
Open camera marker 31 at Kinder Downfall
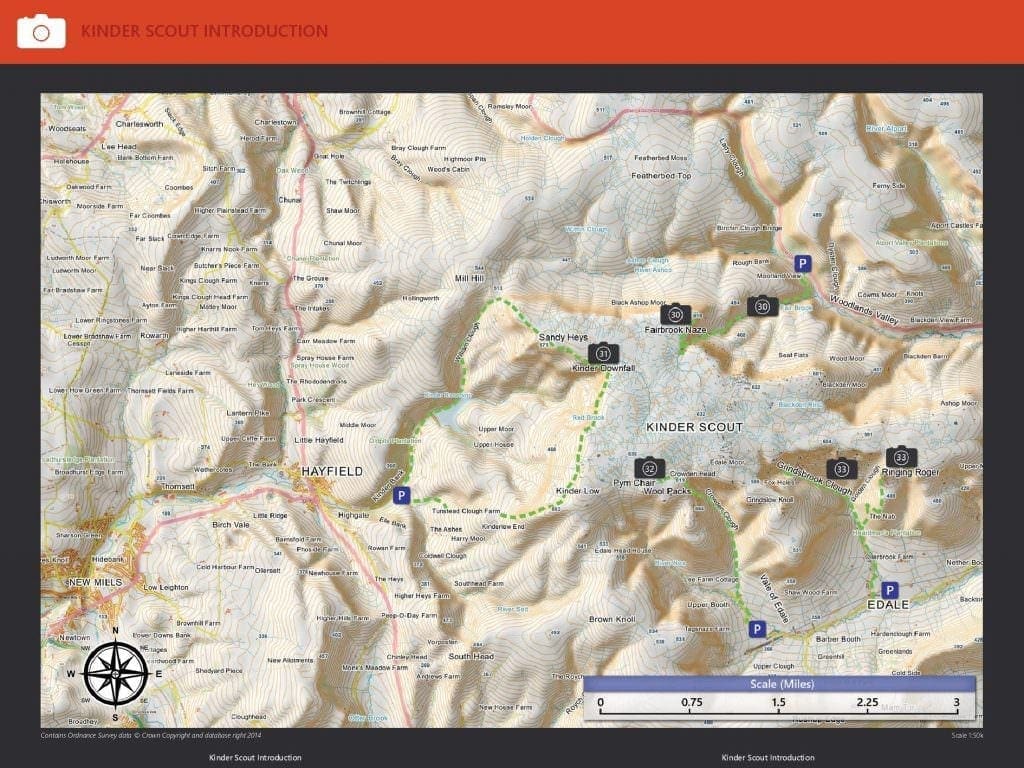pyautogui.click(x=603, y=353)
